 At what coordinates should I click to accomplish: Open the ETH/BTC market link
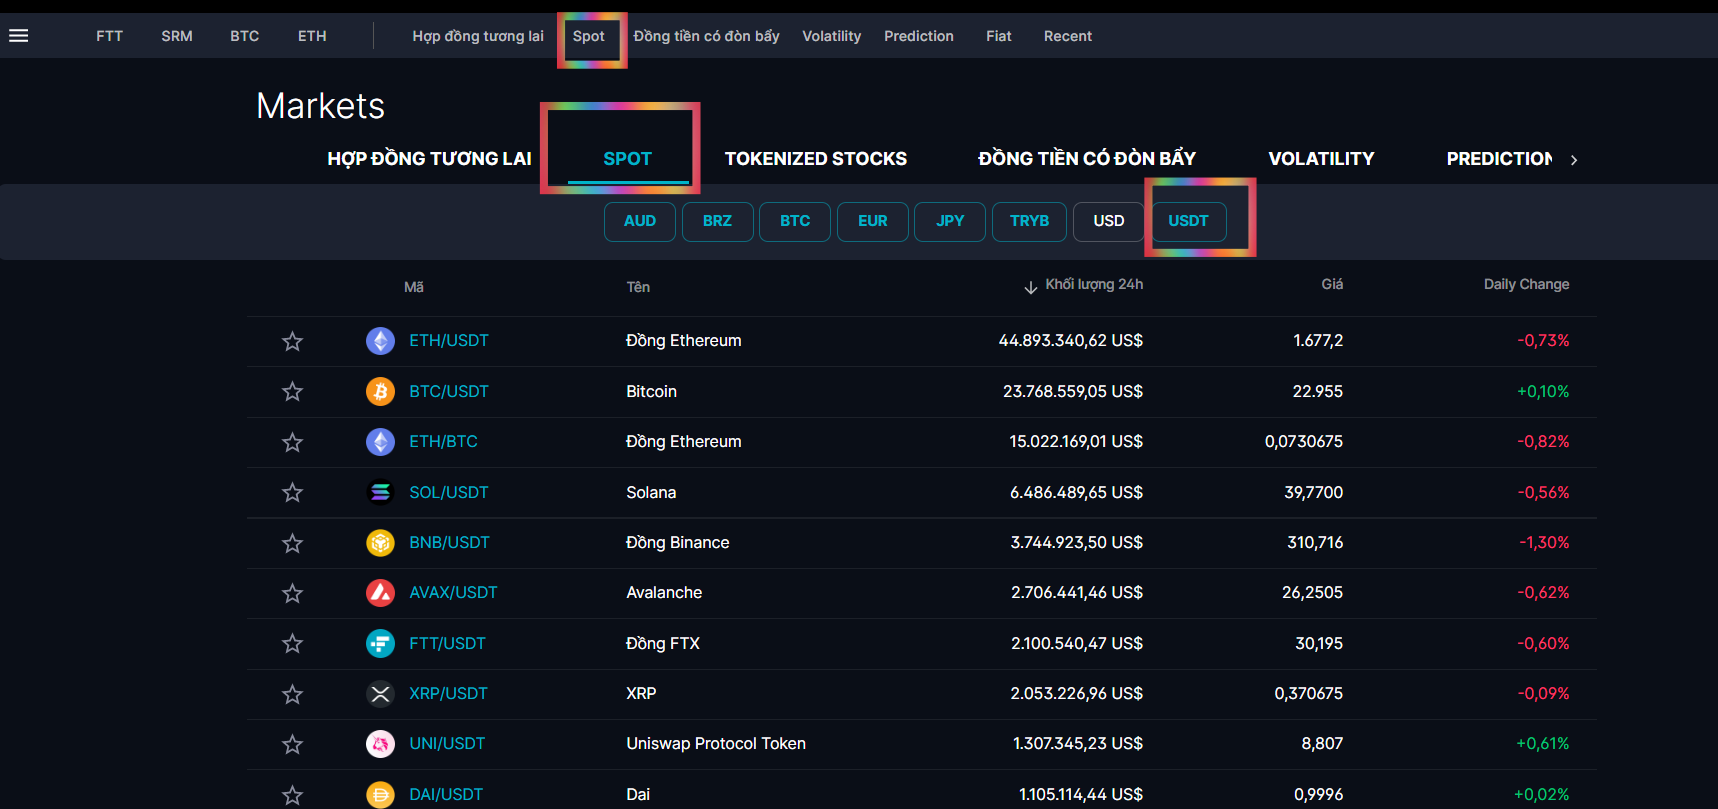pos(443,442)
